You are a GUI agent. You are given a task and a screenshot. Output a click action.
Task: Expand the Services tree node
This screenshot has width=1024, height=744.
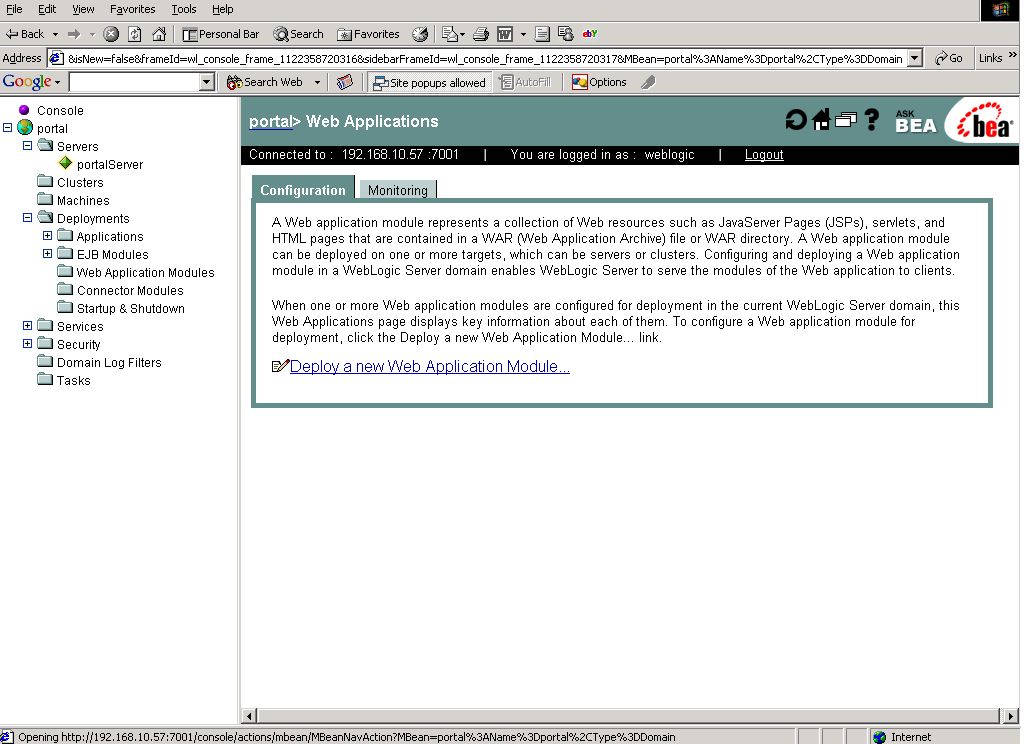point(27,325)
